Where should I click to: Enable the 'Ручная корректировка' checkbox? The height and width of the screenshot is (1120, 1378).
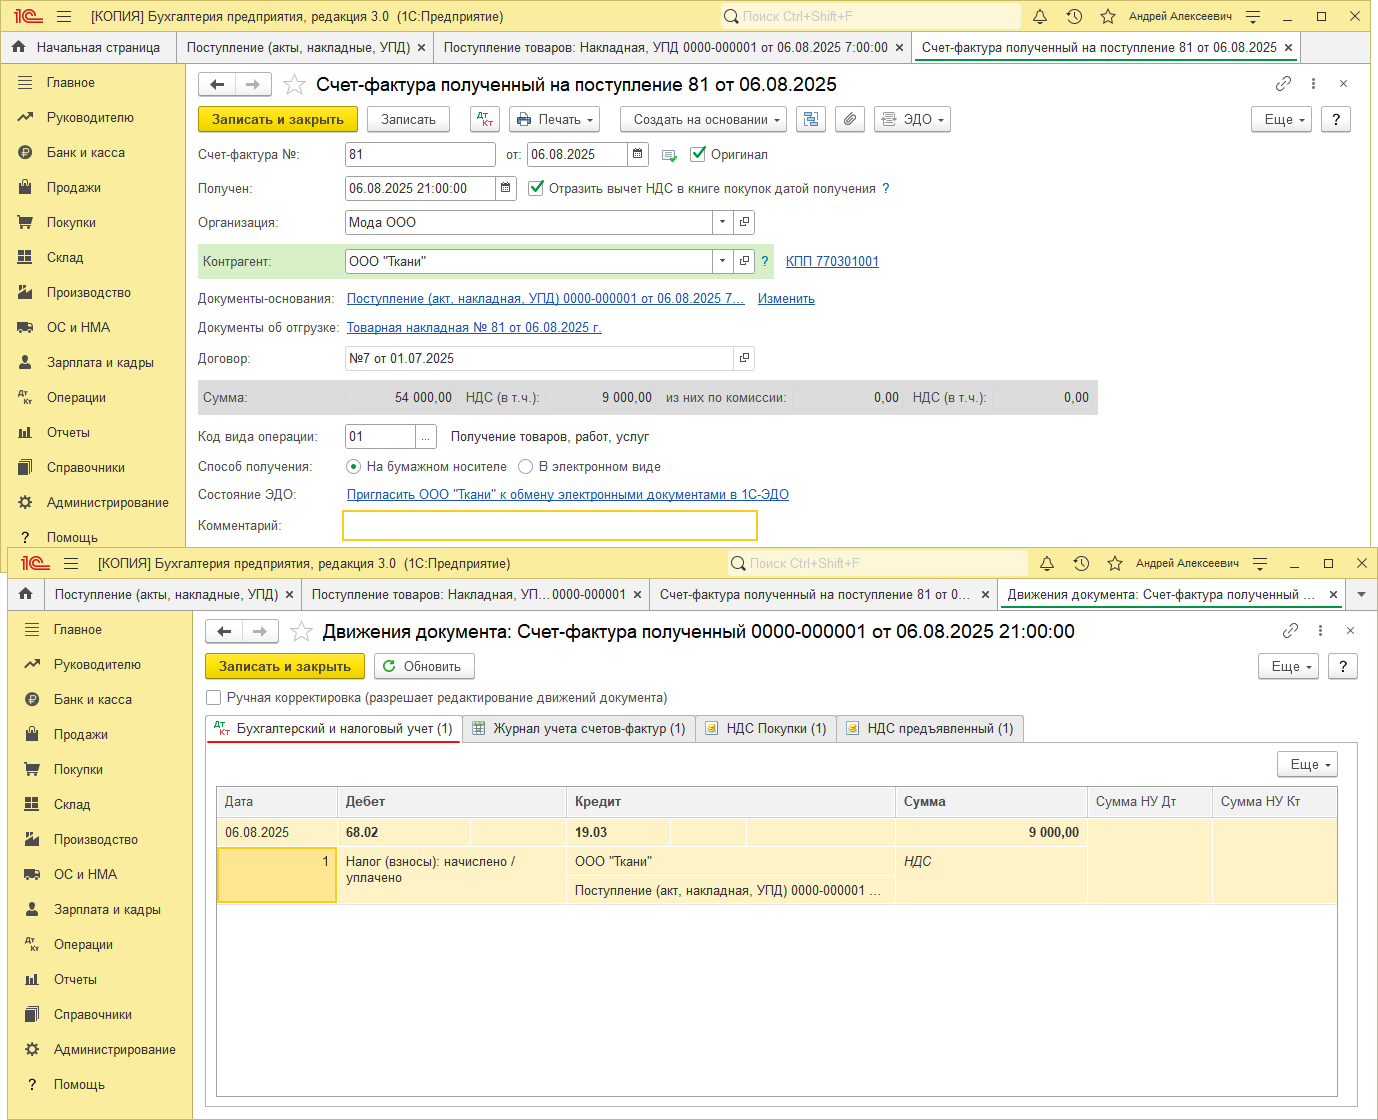point(213,698)
